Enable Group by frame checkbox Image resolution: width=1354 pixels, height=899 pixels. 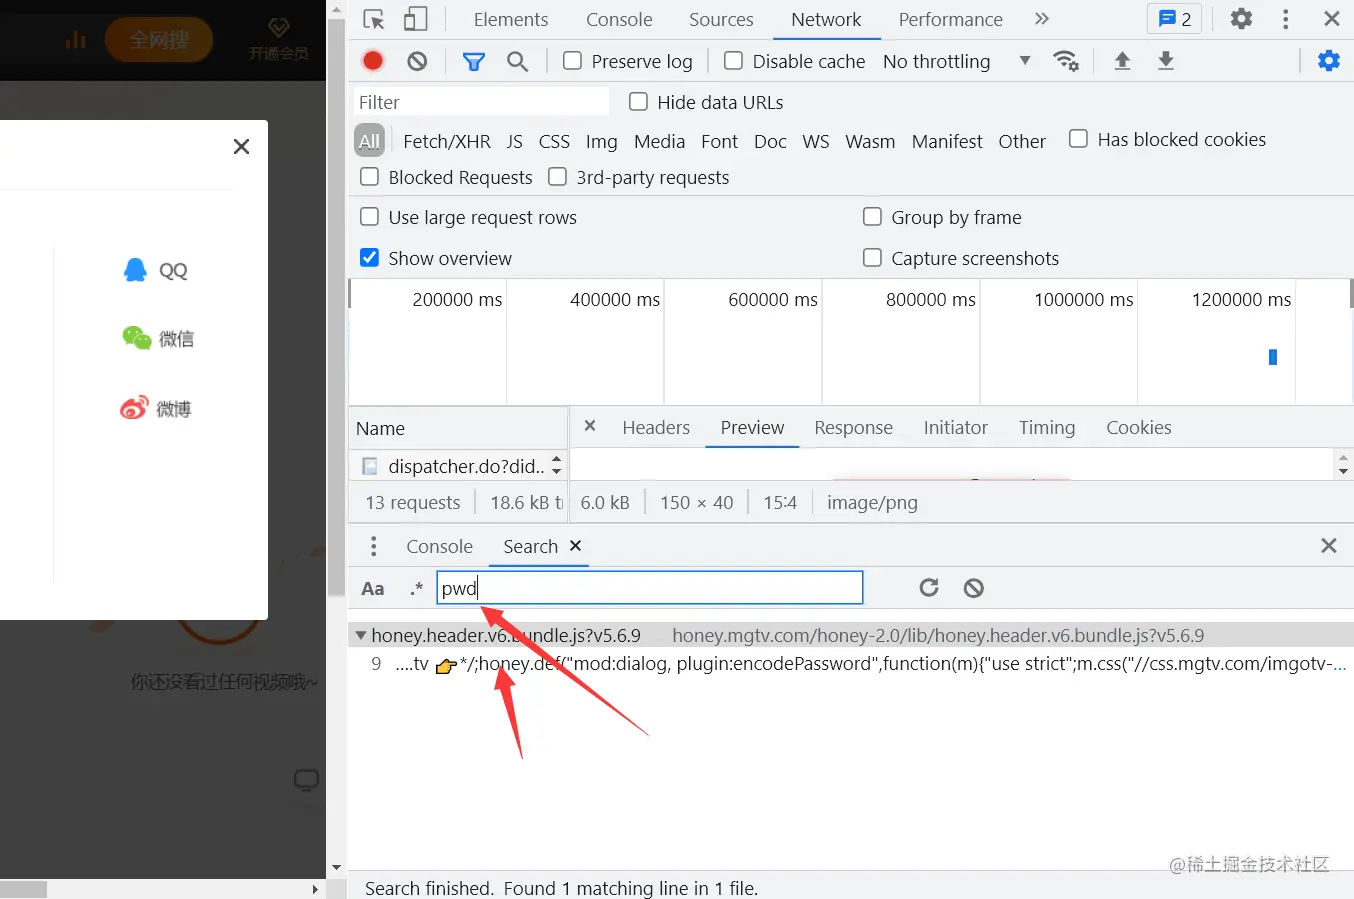872,217
